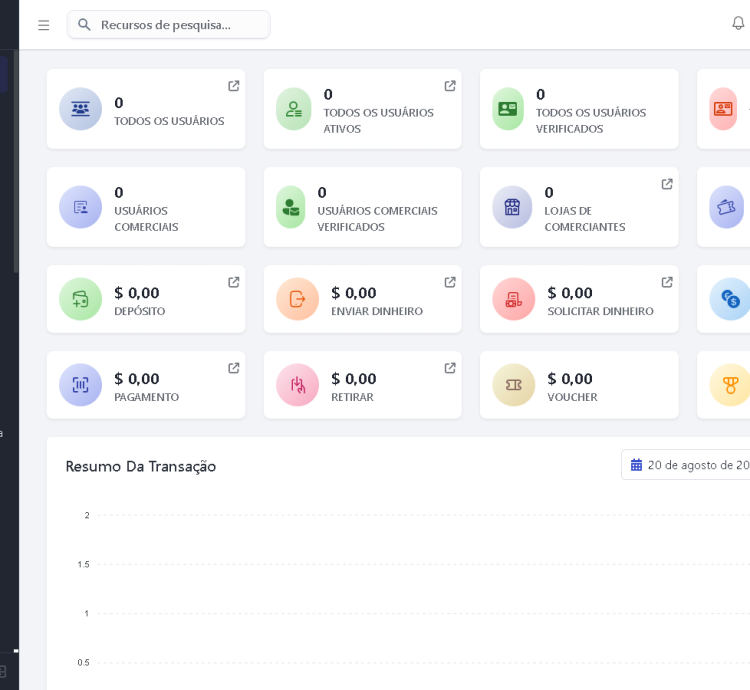Viewport: 750px width, 690px height.
Task: Click the Solicitar Dinheiro red icon
Action: (514, 299)
